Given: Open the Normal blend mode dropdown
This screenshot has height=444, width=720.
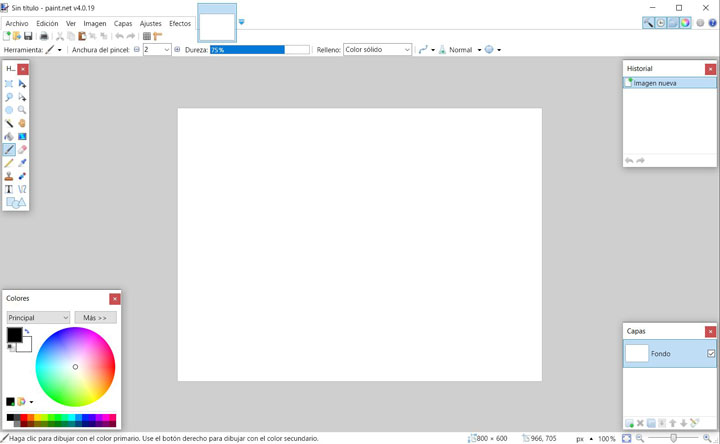Looking at the screenshot, I should pyautogui.click(x=464, y=49).
